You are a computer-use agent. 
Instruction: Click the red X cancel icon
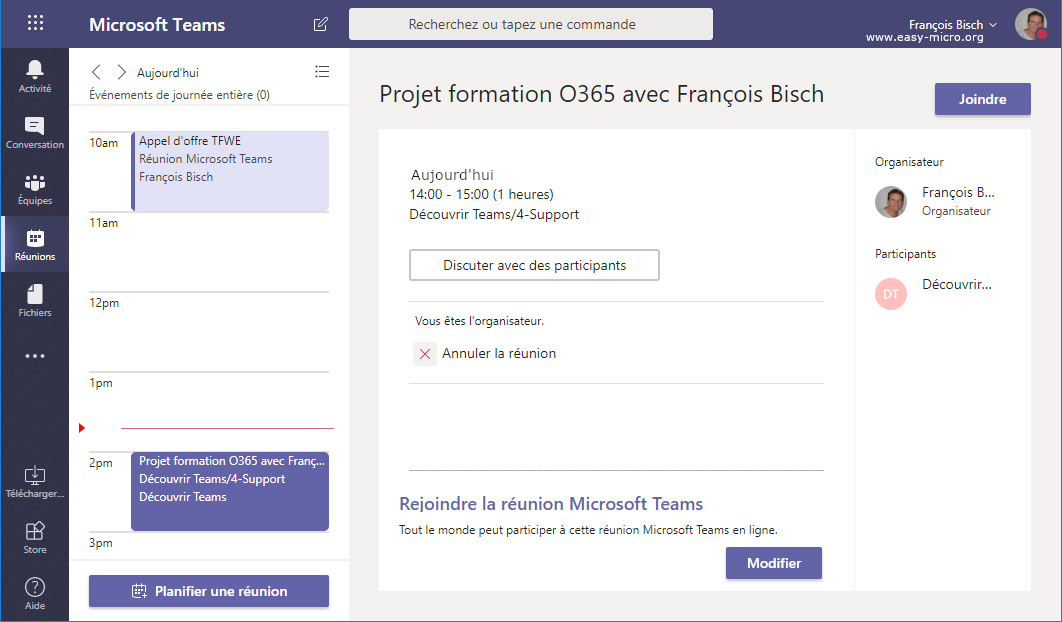point(425,354)
